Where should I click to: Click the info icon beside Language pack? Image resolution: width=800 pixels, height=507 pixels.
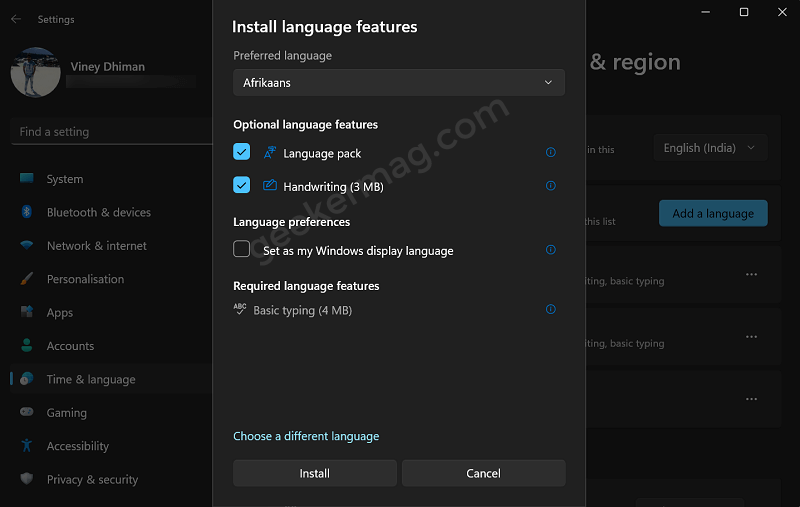(x=551, y=152)
